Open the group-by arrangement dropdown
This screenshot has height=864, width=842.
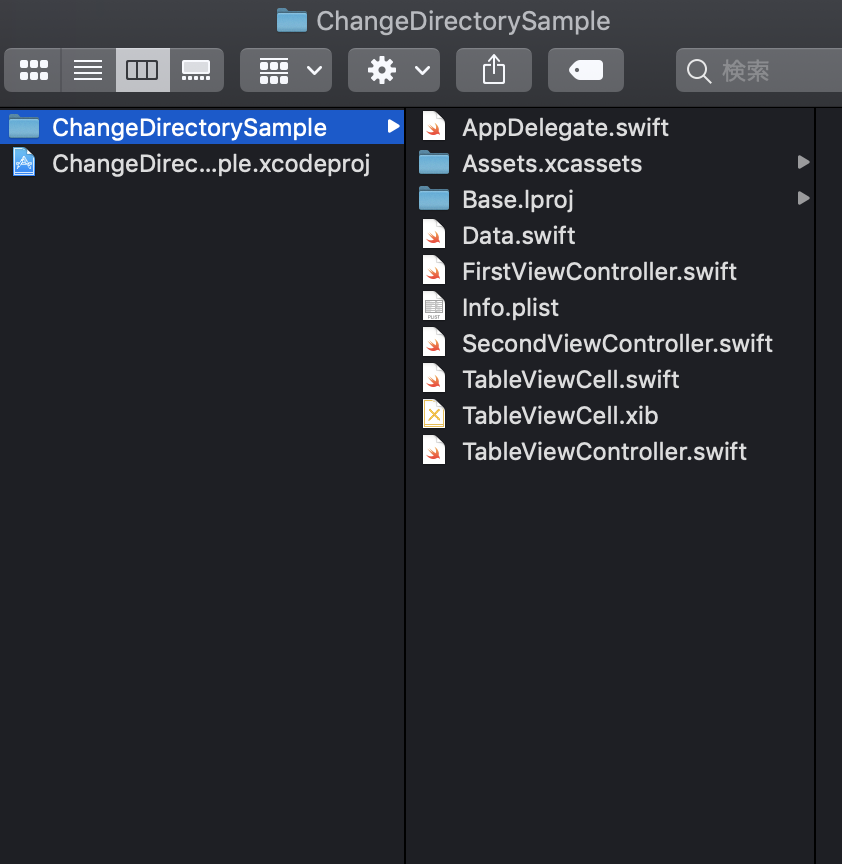(286, 70)
